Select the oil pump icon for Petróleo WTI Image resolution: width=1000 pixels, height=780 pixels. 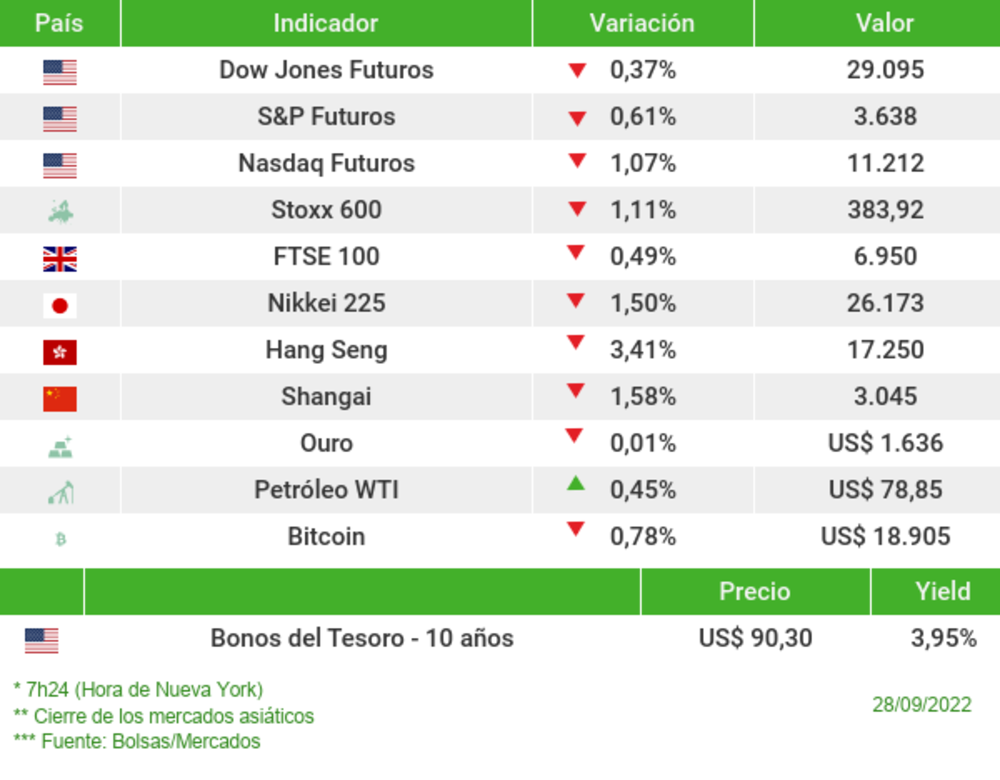coord(60,492)
